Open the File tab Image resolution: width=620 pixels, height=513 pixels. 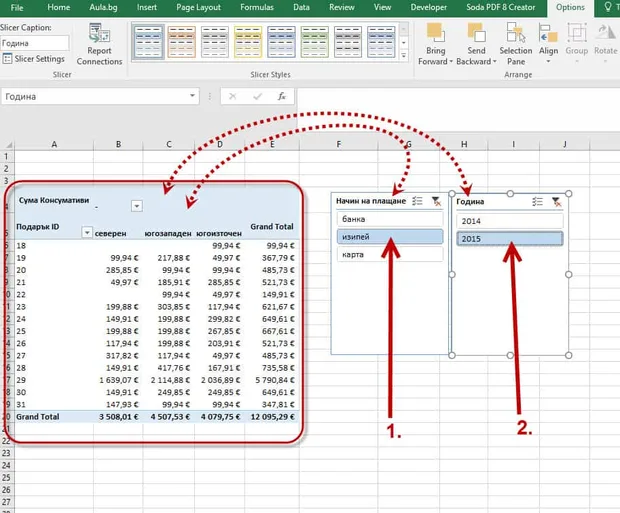point(17,8)
